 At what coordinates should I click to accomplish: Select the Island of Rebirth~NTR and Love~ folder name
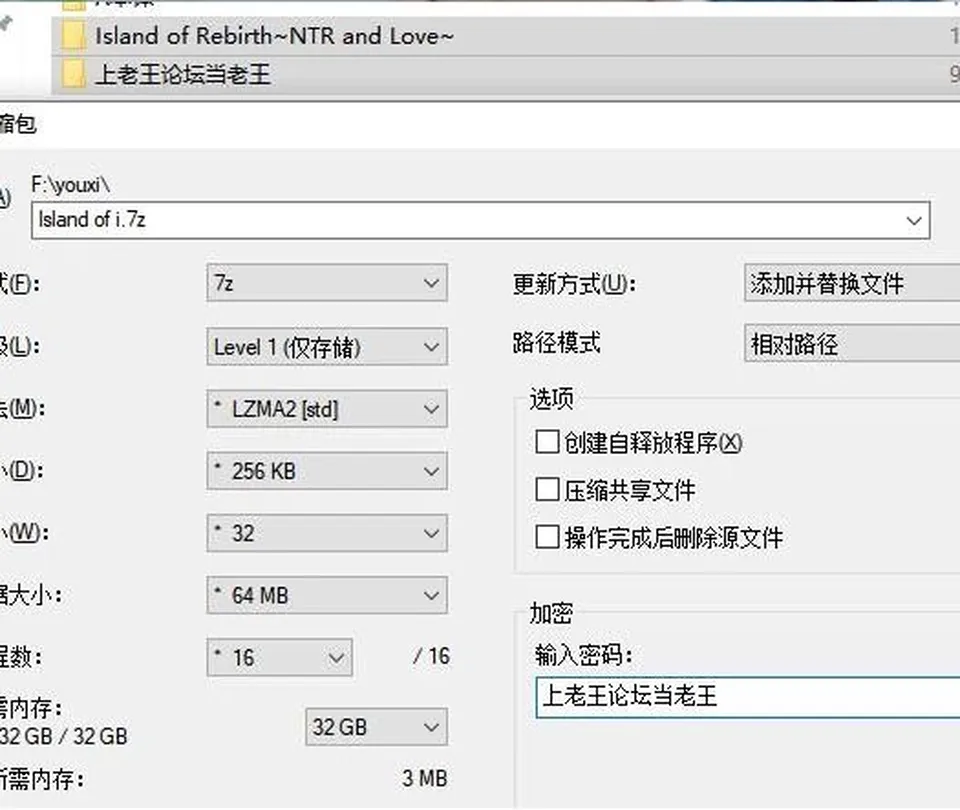pyautogui.click(x=274, y=36)
